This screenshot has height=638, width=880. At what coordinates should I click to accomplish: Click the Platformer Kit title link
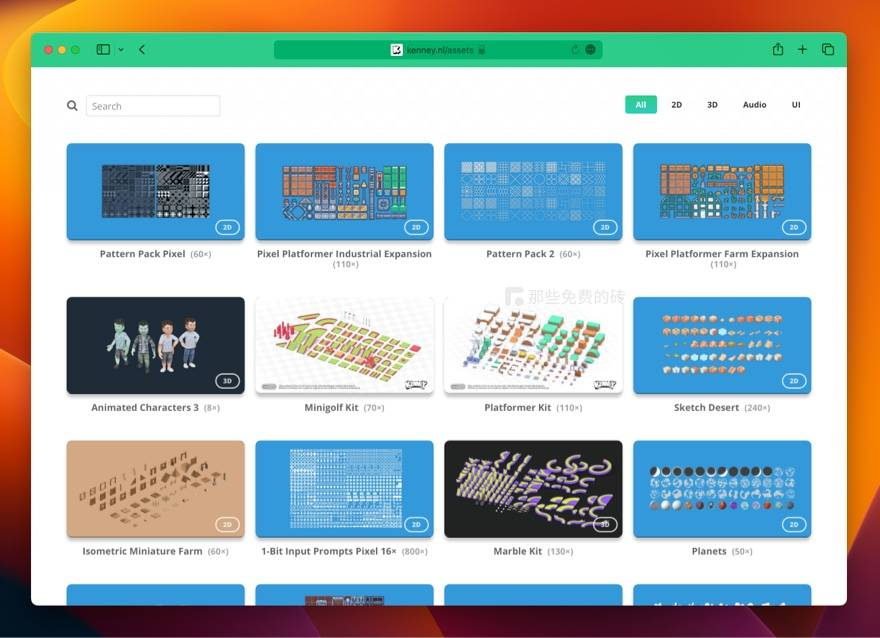(517, 407)
